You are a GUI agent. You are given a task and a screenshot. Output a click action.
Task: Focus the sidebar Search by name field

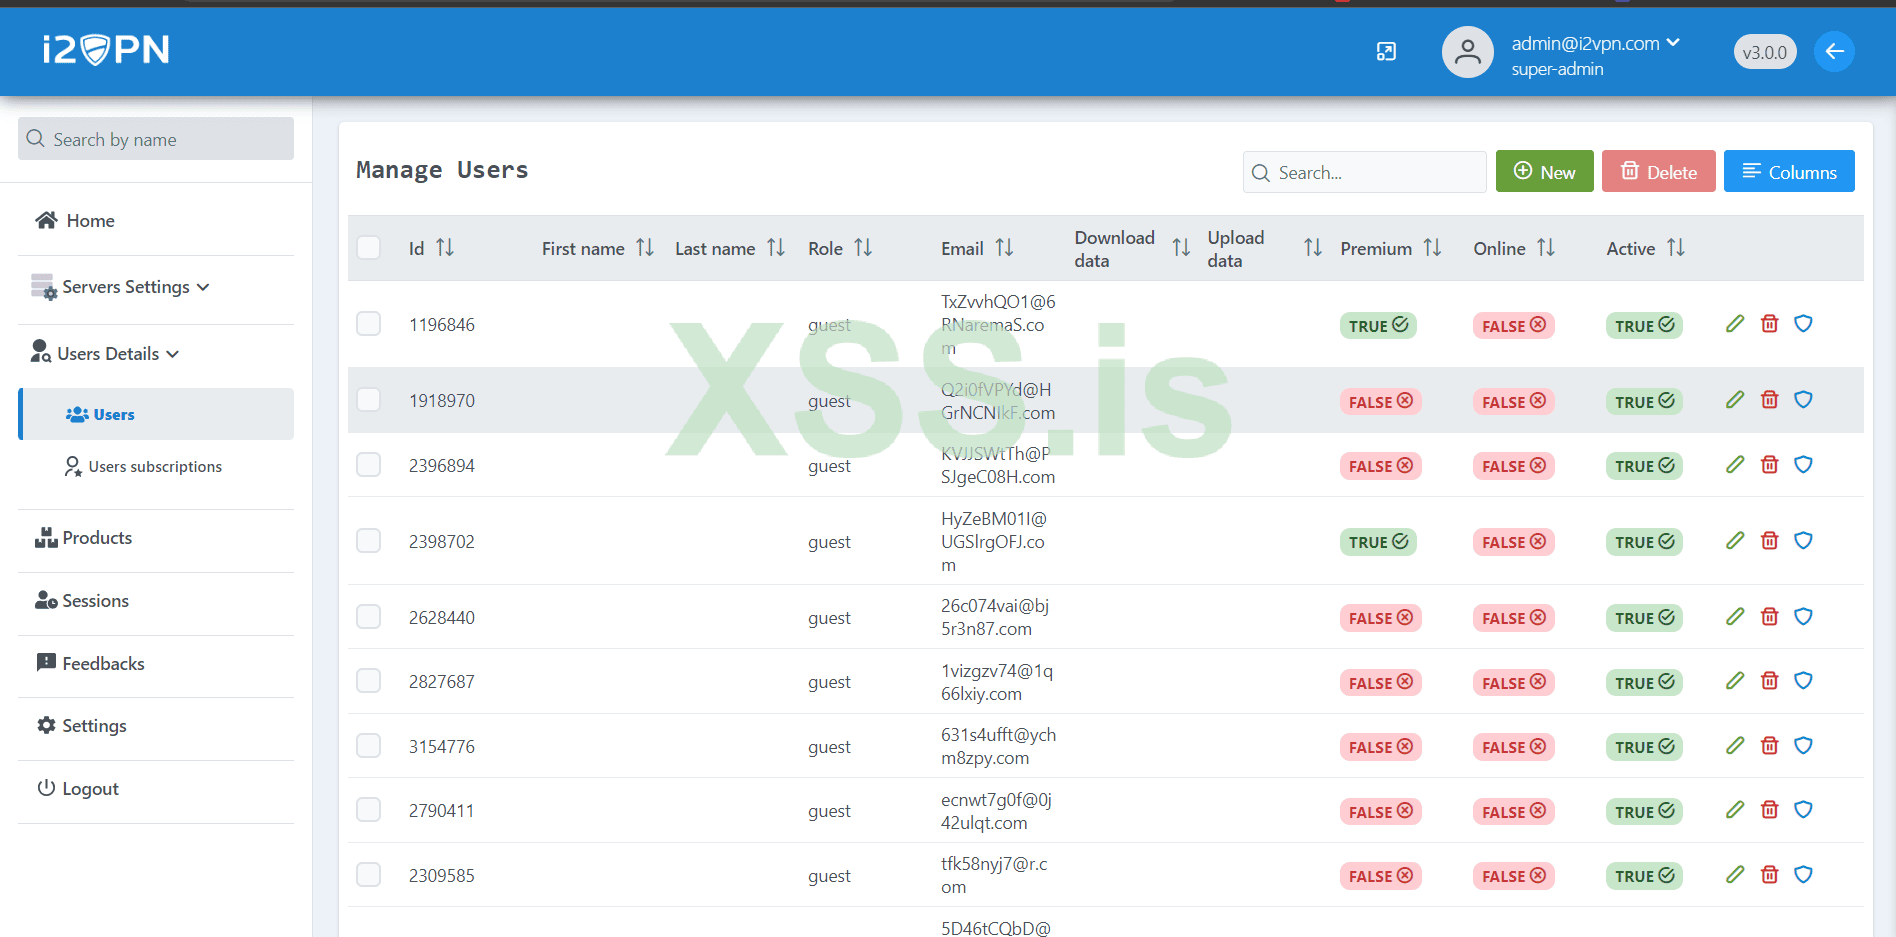[x=156, y=139]
